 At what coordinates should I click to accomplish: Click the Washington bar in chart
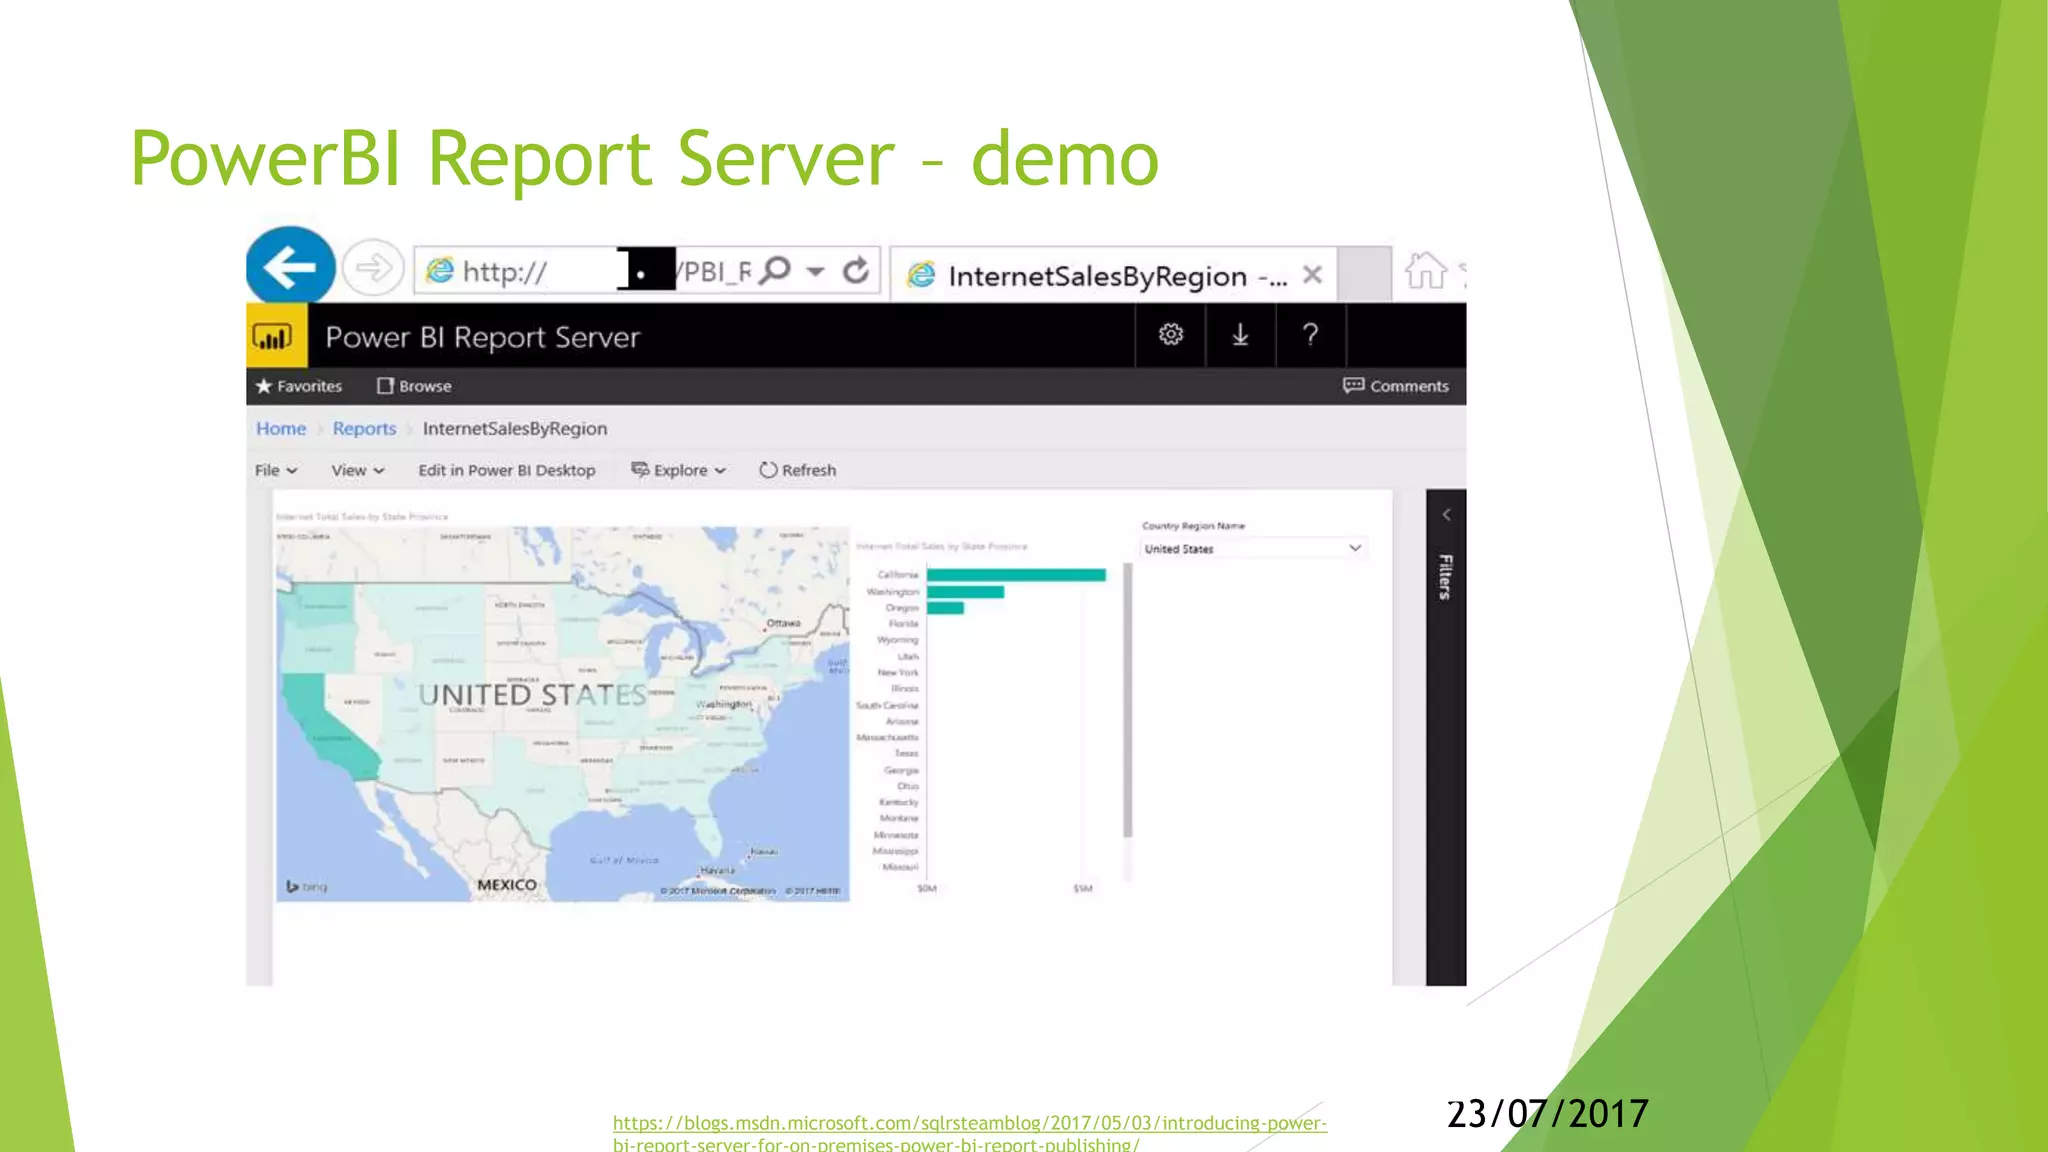pos(965,592)
